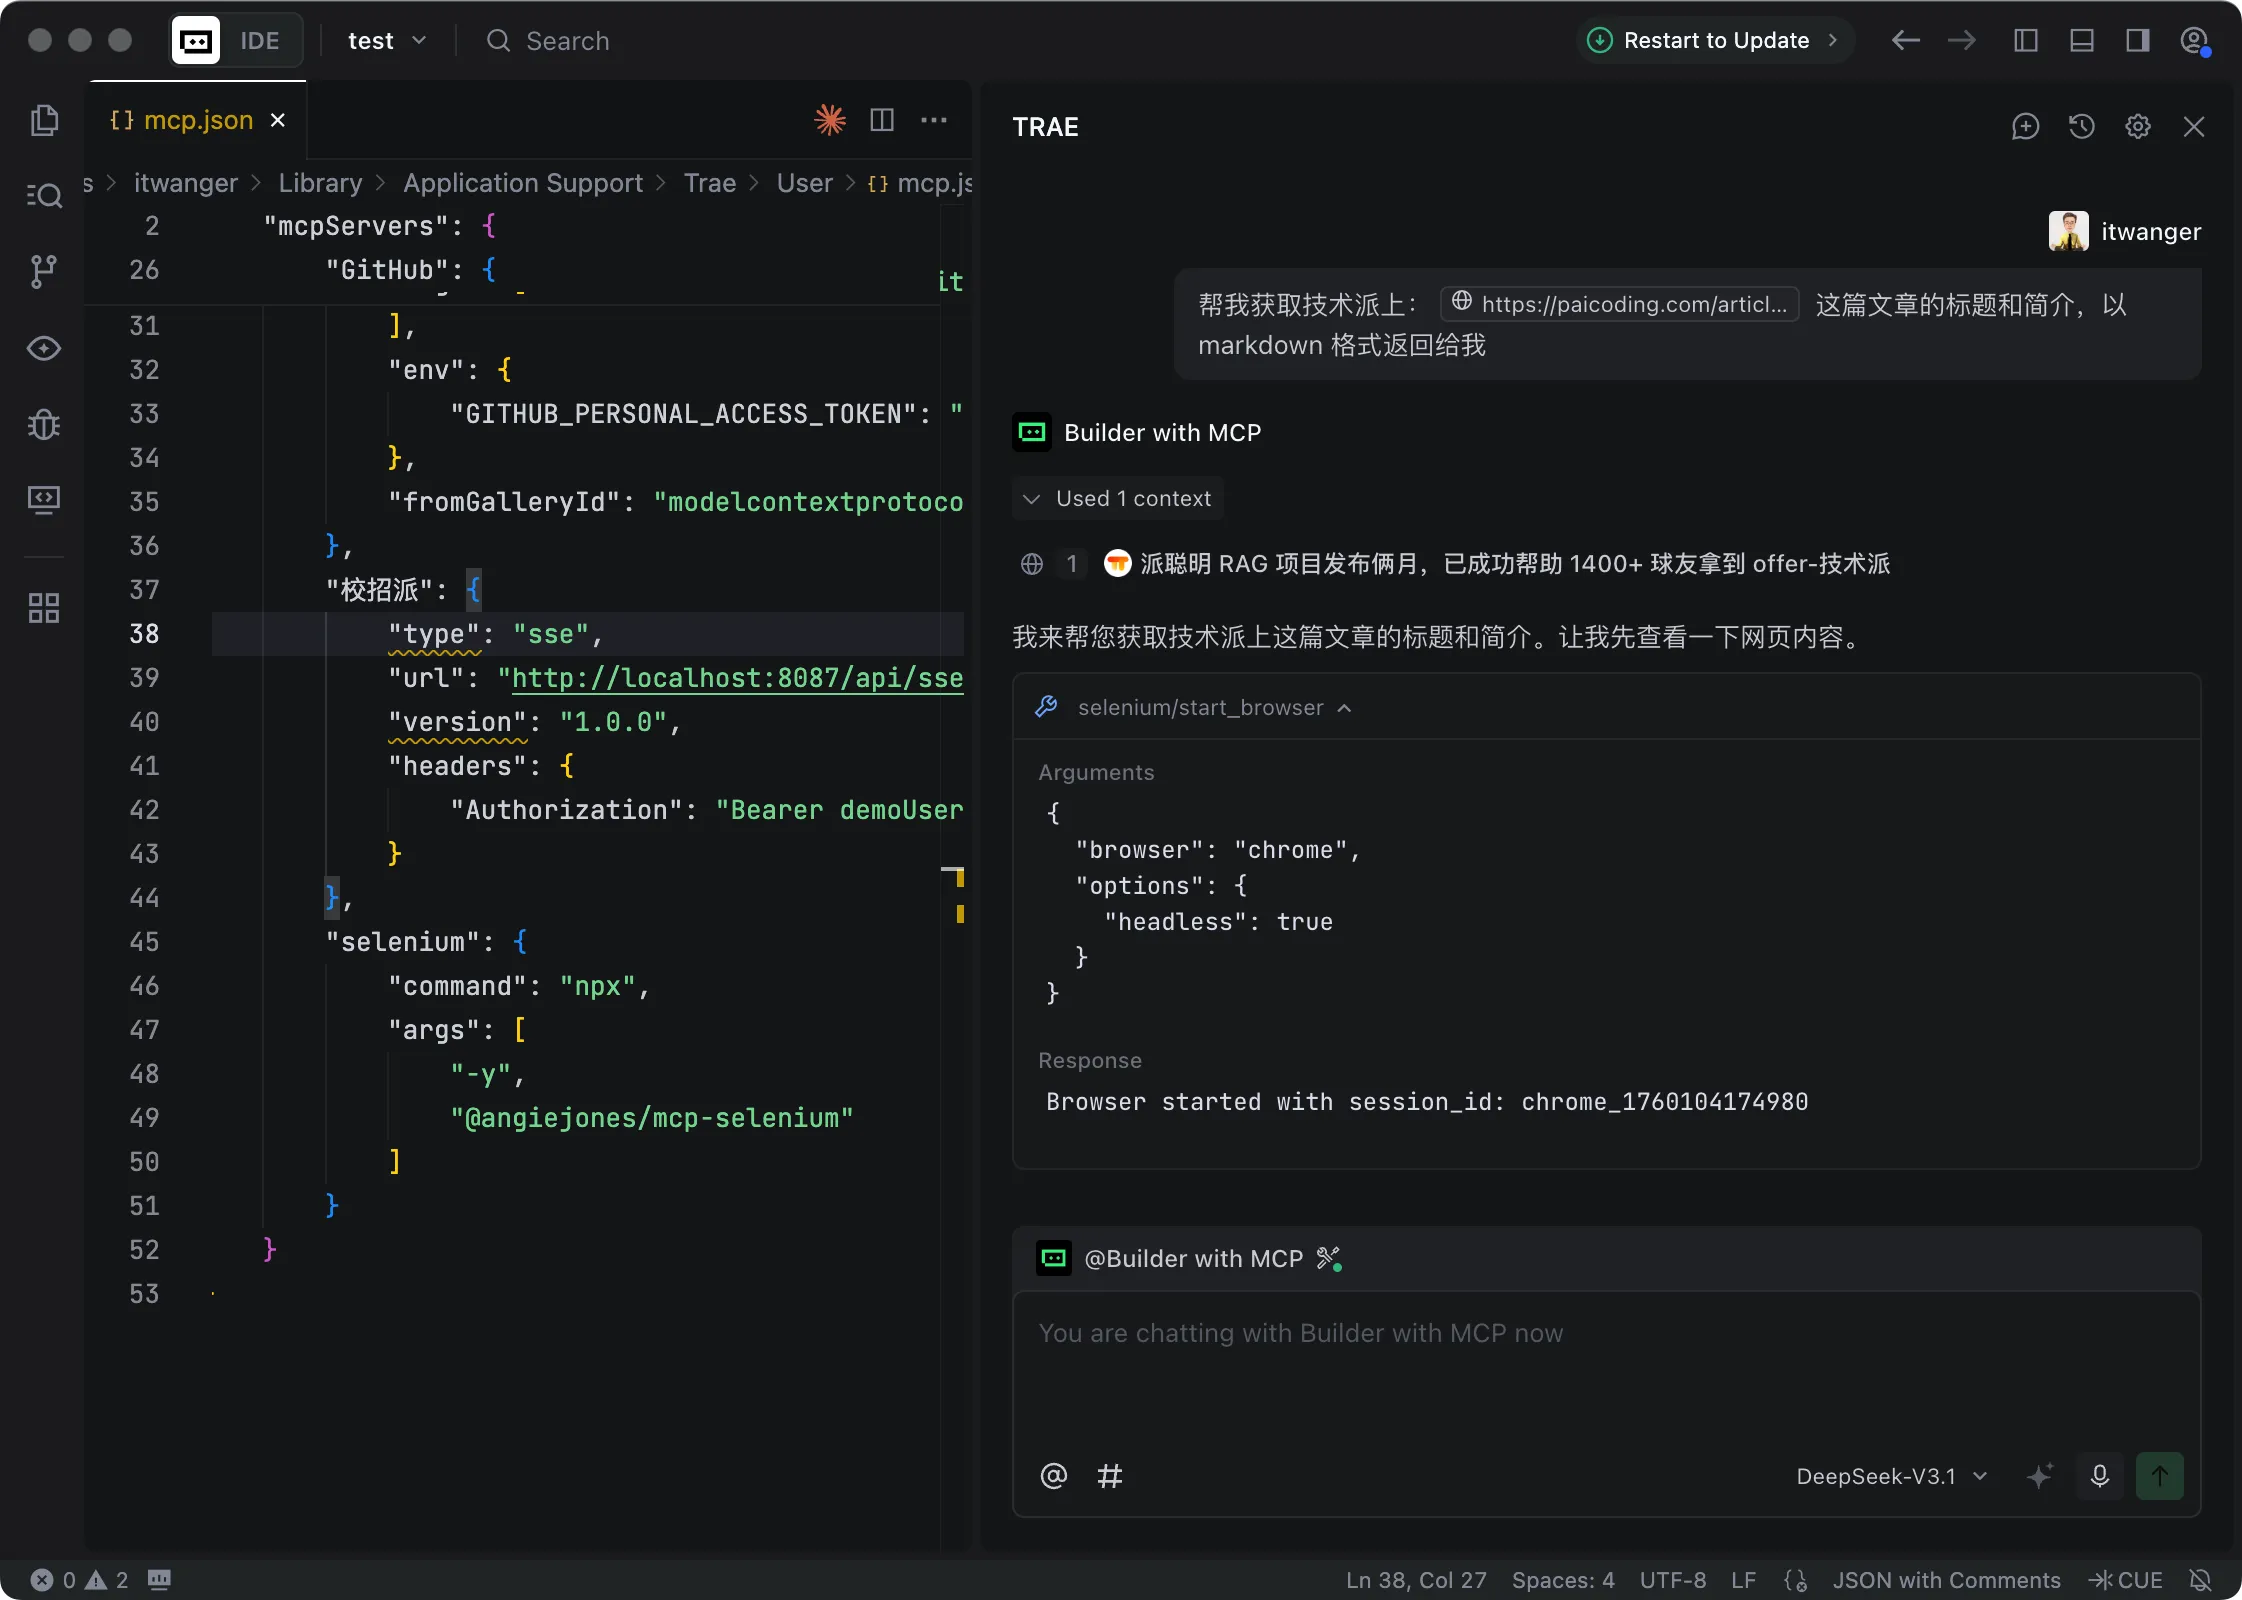Open the localhost:8087 URL link in editor
This screenshot has height=1600, width=2242.
point(737,678)
